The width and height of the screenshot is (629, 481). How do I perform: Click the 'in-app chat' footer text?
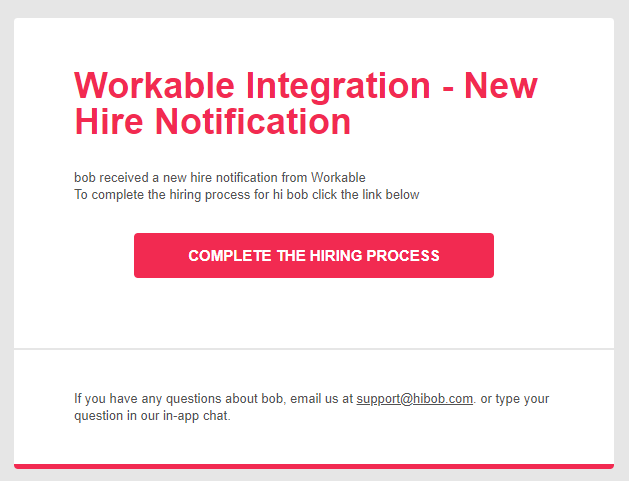tap(197, 416)
